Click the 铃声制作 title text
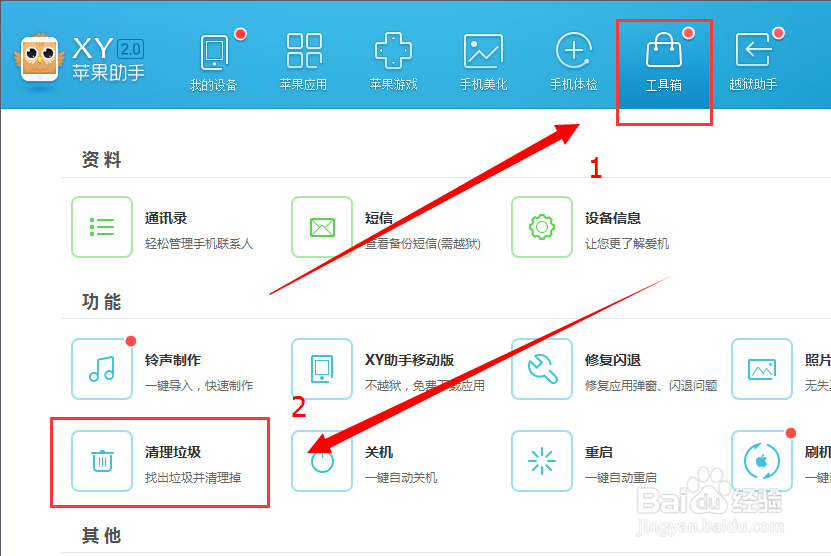This screenshot has width=831, height=556. (x=173, y=360)
